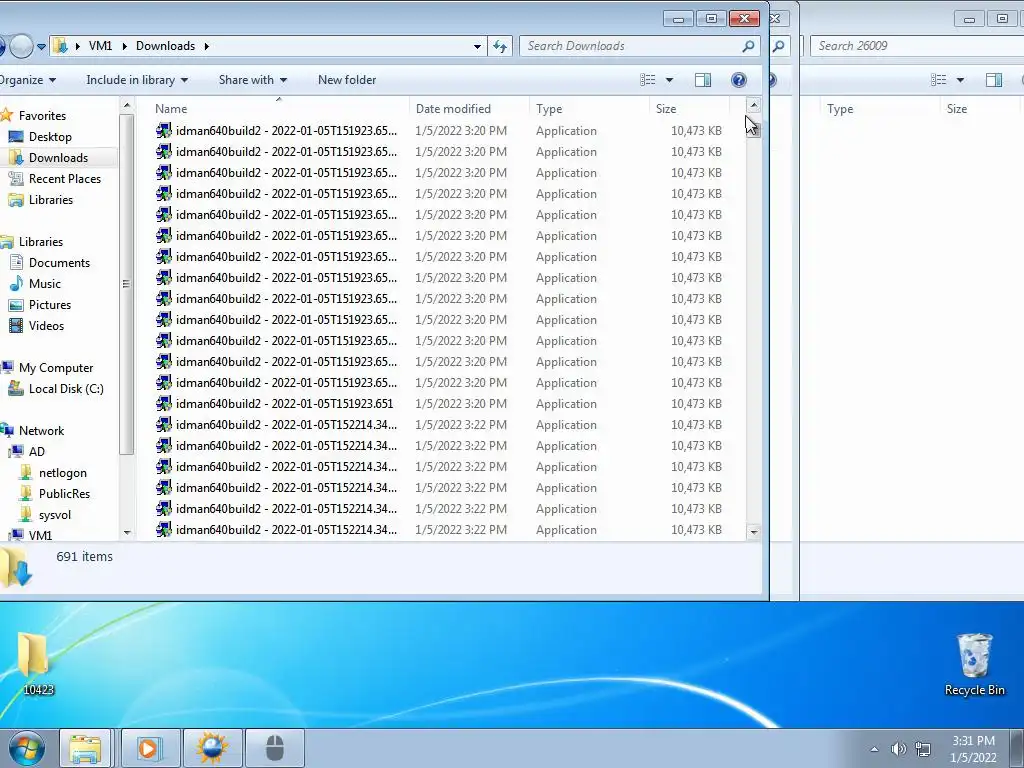Click navigation pane scroll down arrow
Viewport: 1024px width, 768px height.
(127, 533)
